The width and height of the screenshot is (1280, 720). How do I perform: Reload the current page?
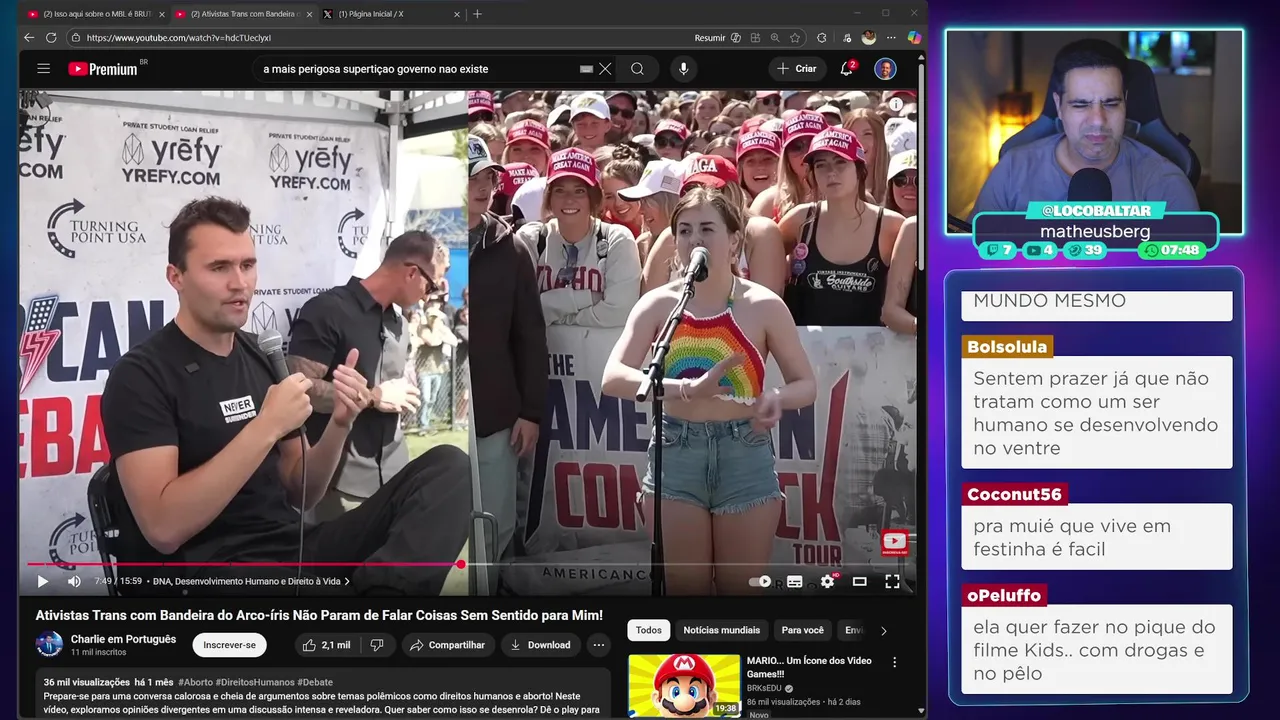[x=51, y=38]
